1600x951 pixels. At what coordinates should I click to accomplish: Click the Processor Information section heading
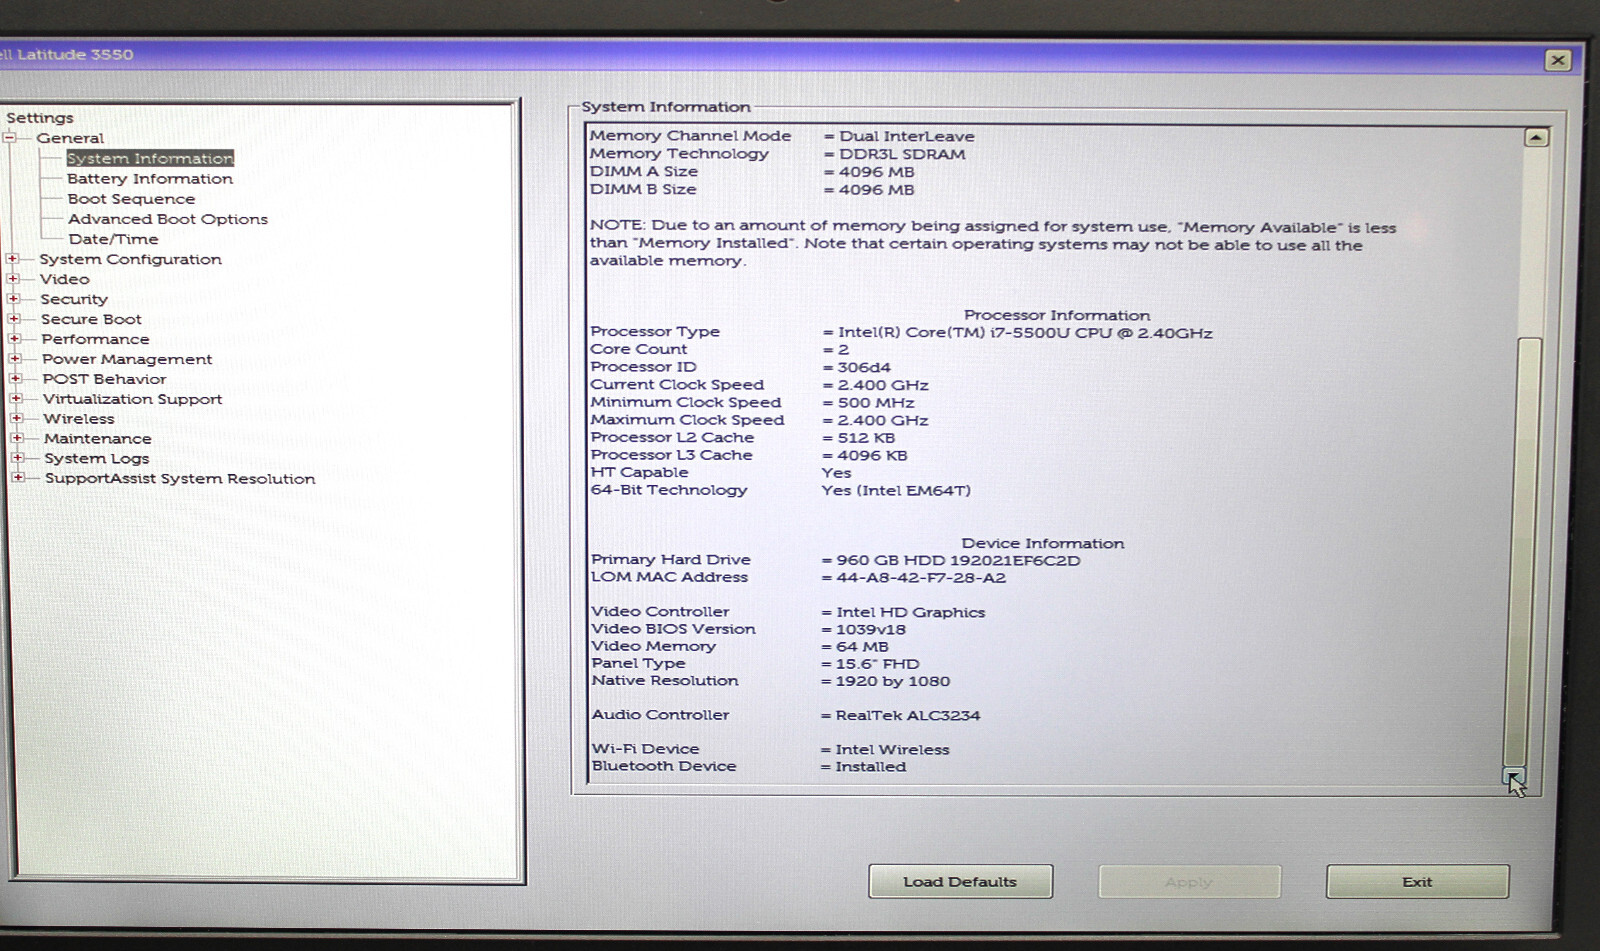[1057, 315]
